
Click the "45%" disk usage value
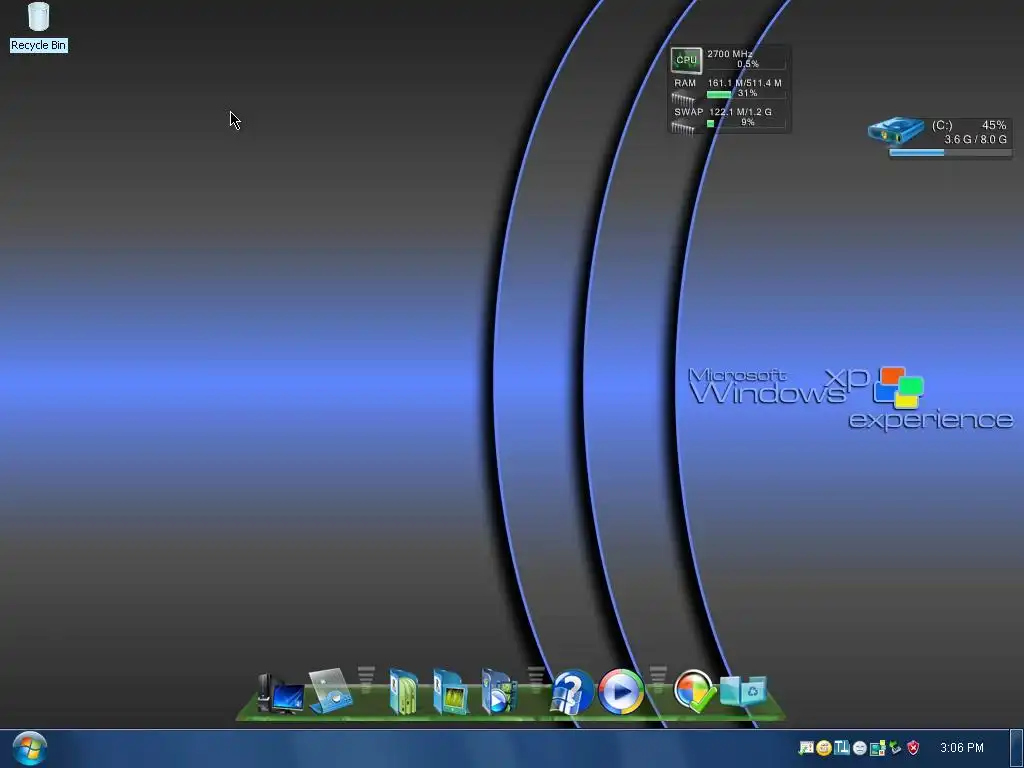(x=994, y=125)
